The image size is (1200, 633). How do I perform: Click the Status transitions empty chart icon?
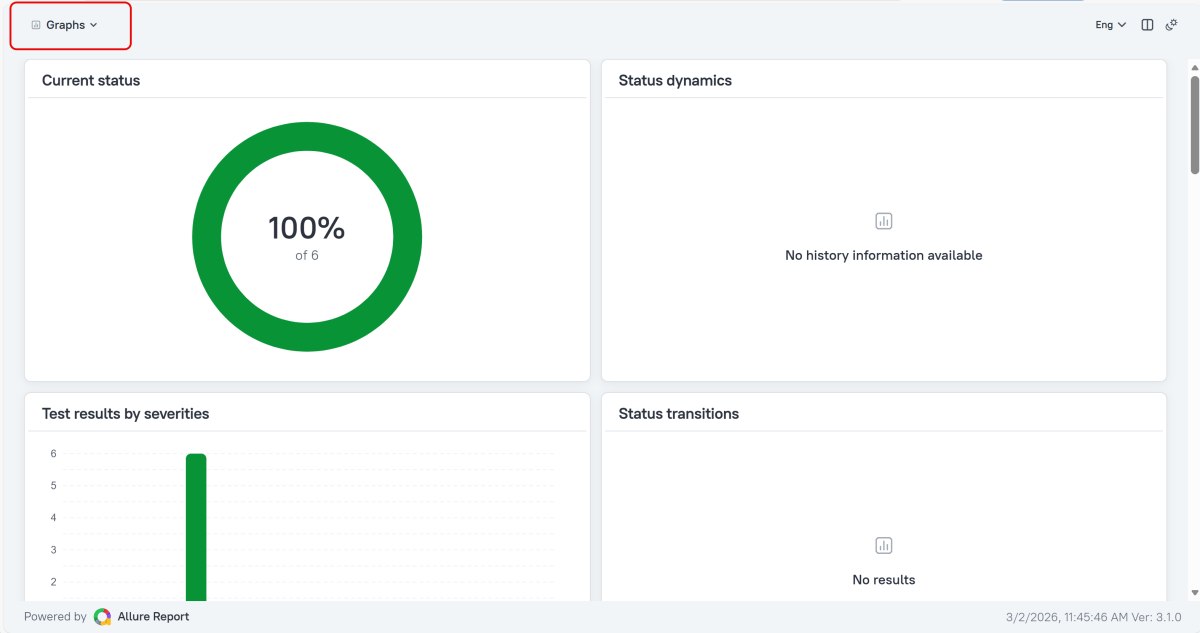(883, 545)
